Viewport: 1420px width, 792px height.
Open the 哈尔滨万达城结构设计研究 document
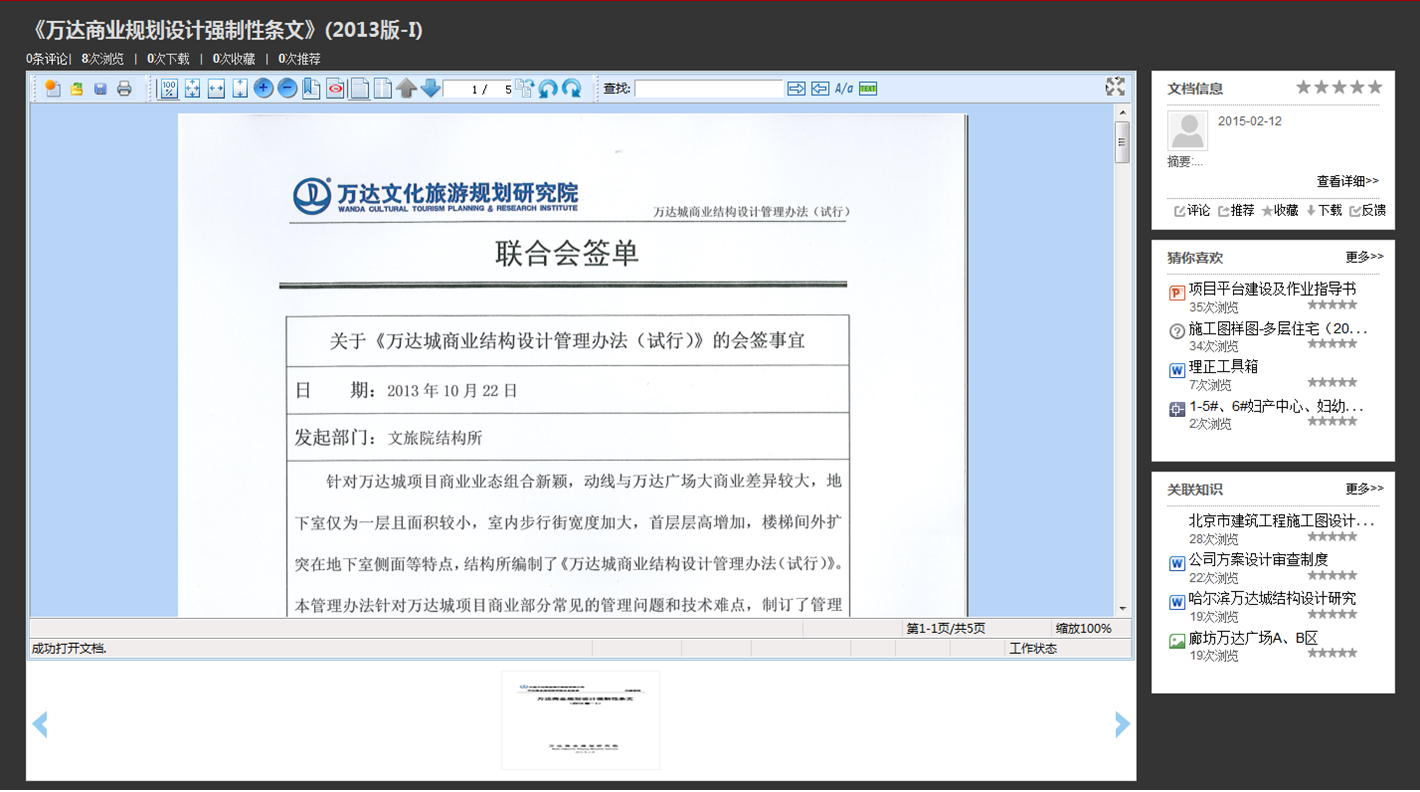pos(1272,599)
